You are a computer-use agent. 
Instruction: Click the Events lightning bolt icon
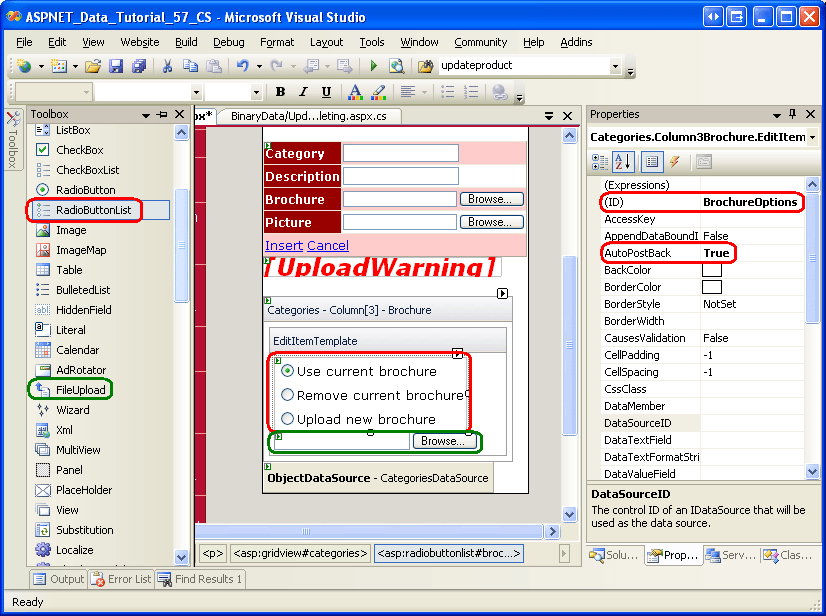[675, 162]
